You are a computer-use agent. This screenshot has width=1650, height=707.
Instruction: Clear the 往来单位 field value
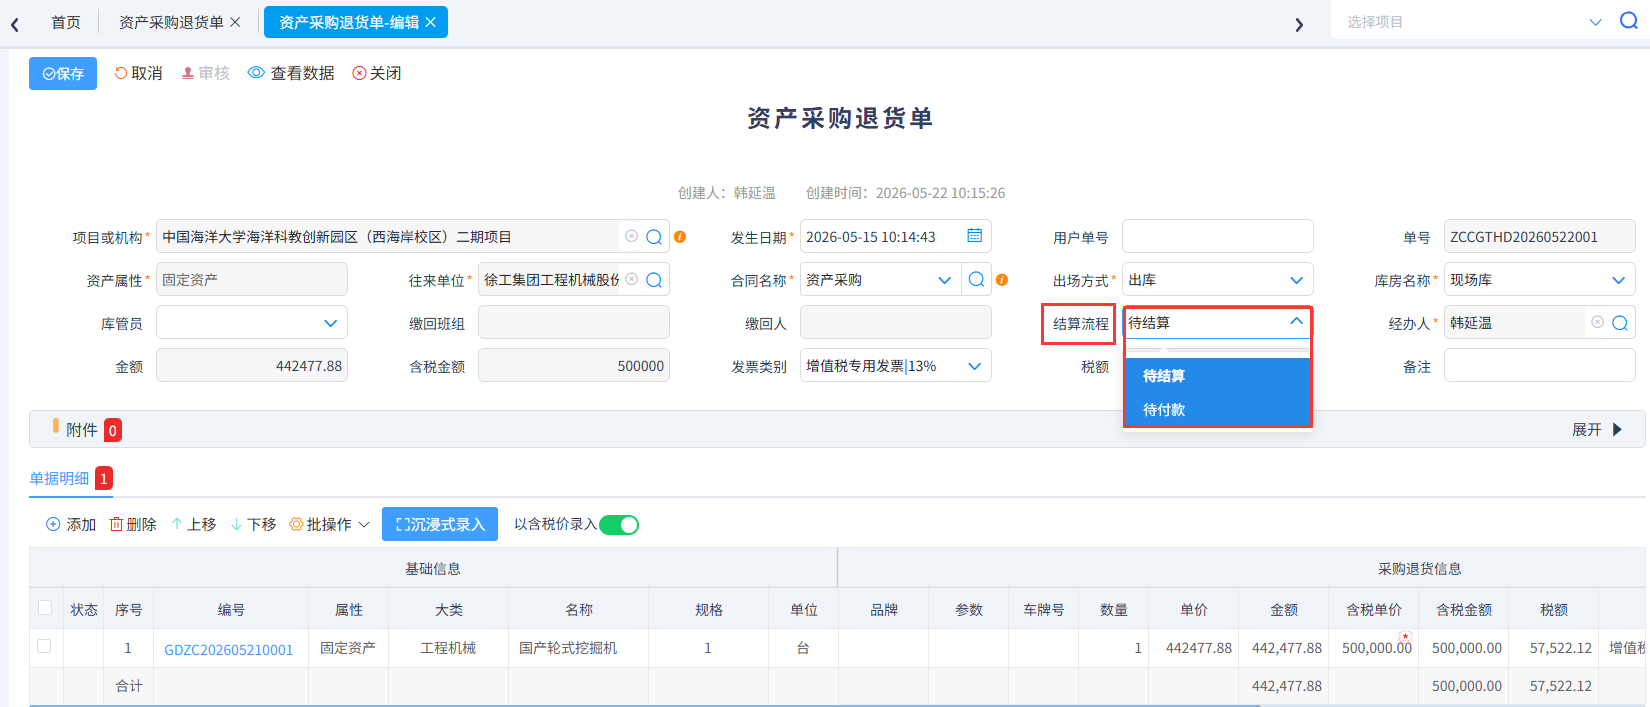[632, 280]
